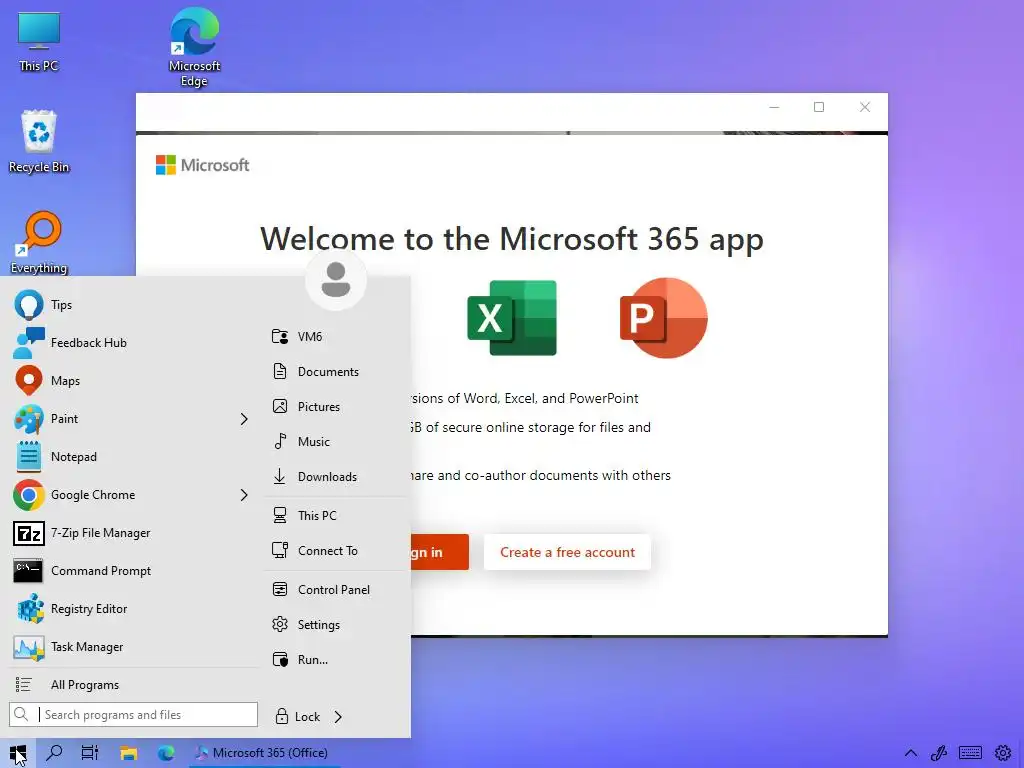Close the Microsoft 365 window

pyautogui.click(x=865, y=107)
